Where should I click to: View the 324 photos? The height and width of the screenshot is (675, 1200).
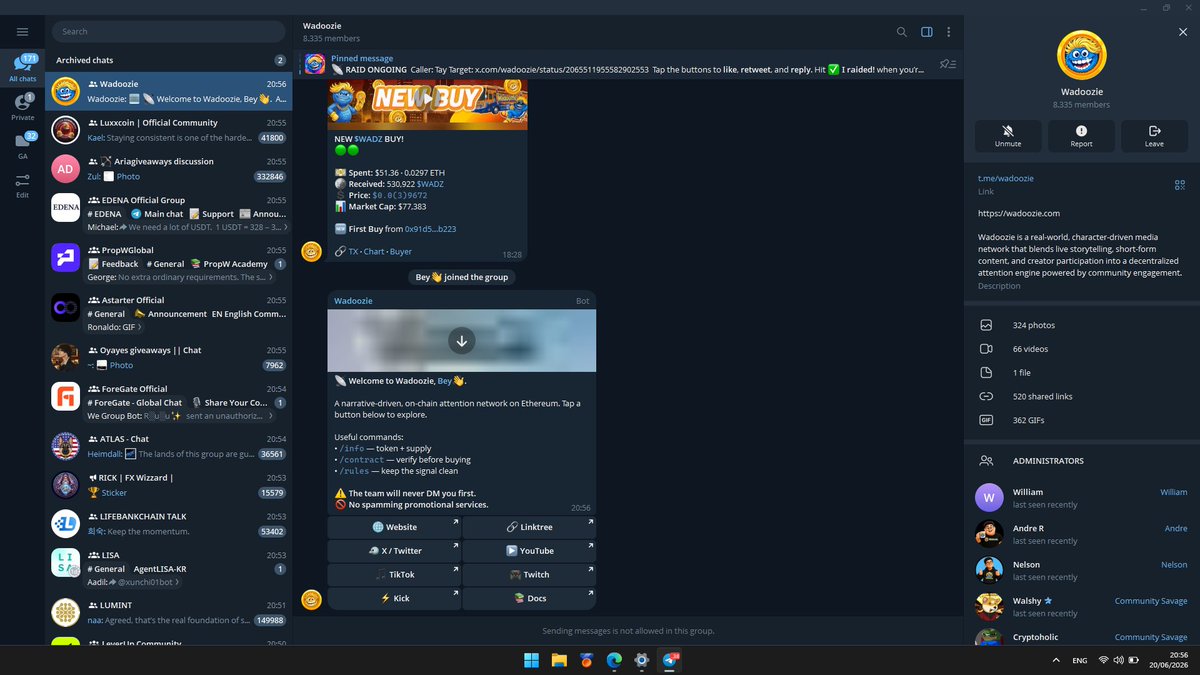(x=1081, y=325)
